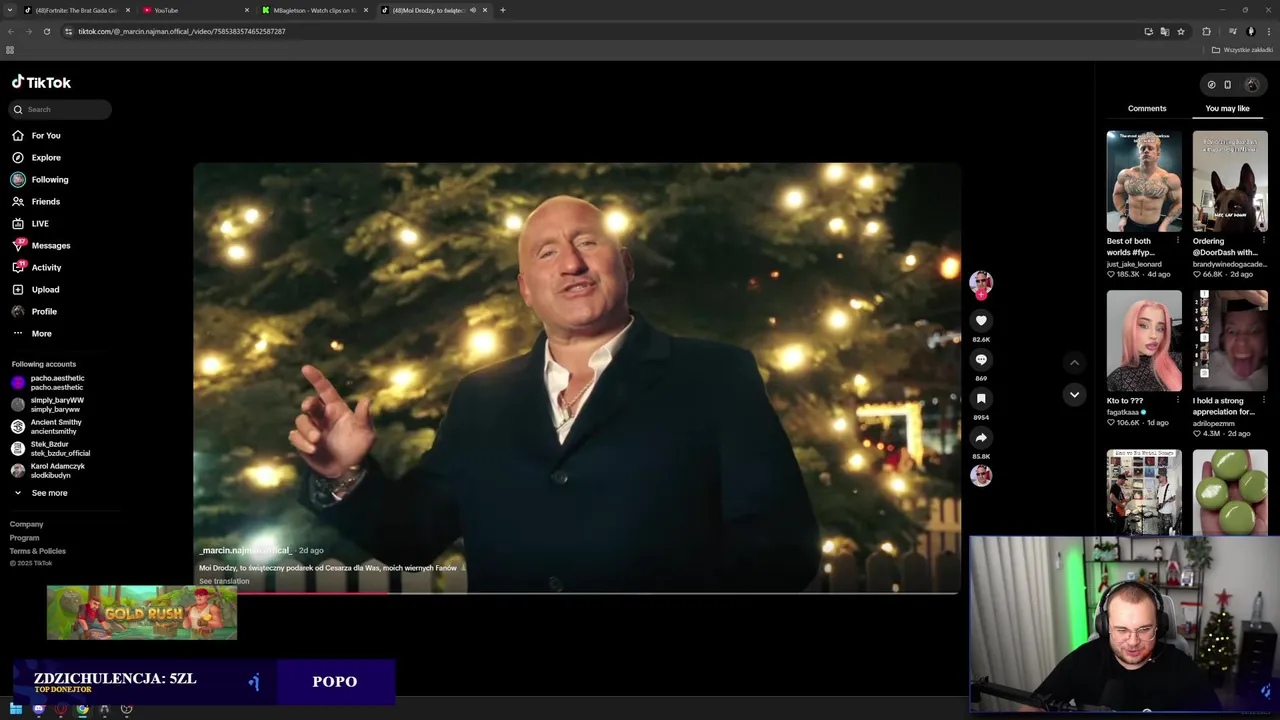The height and width of the screenshot is (720, 1280).
Task: Open the More menu in sidebar
Action: click(32, 333)
